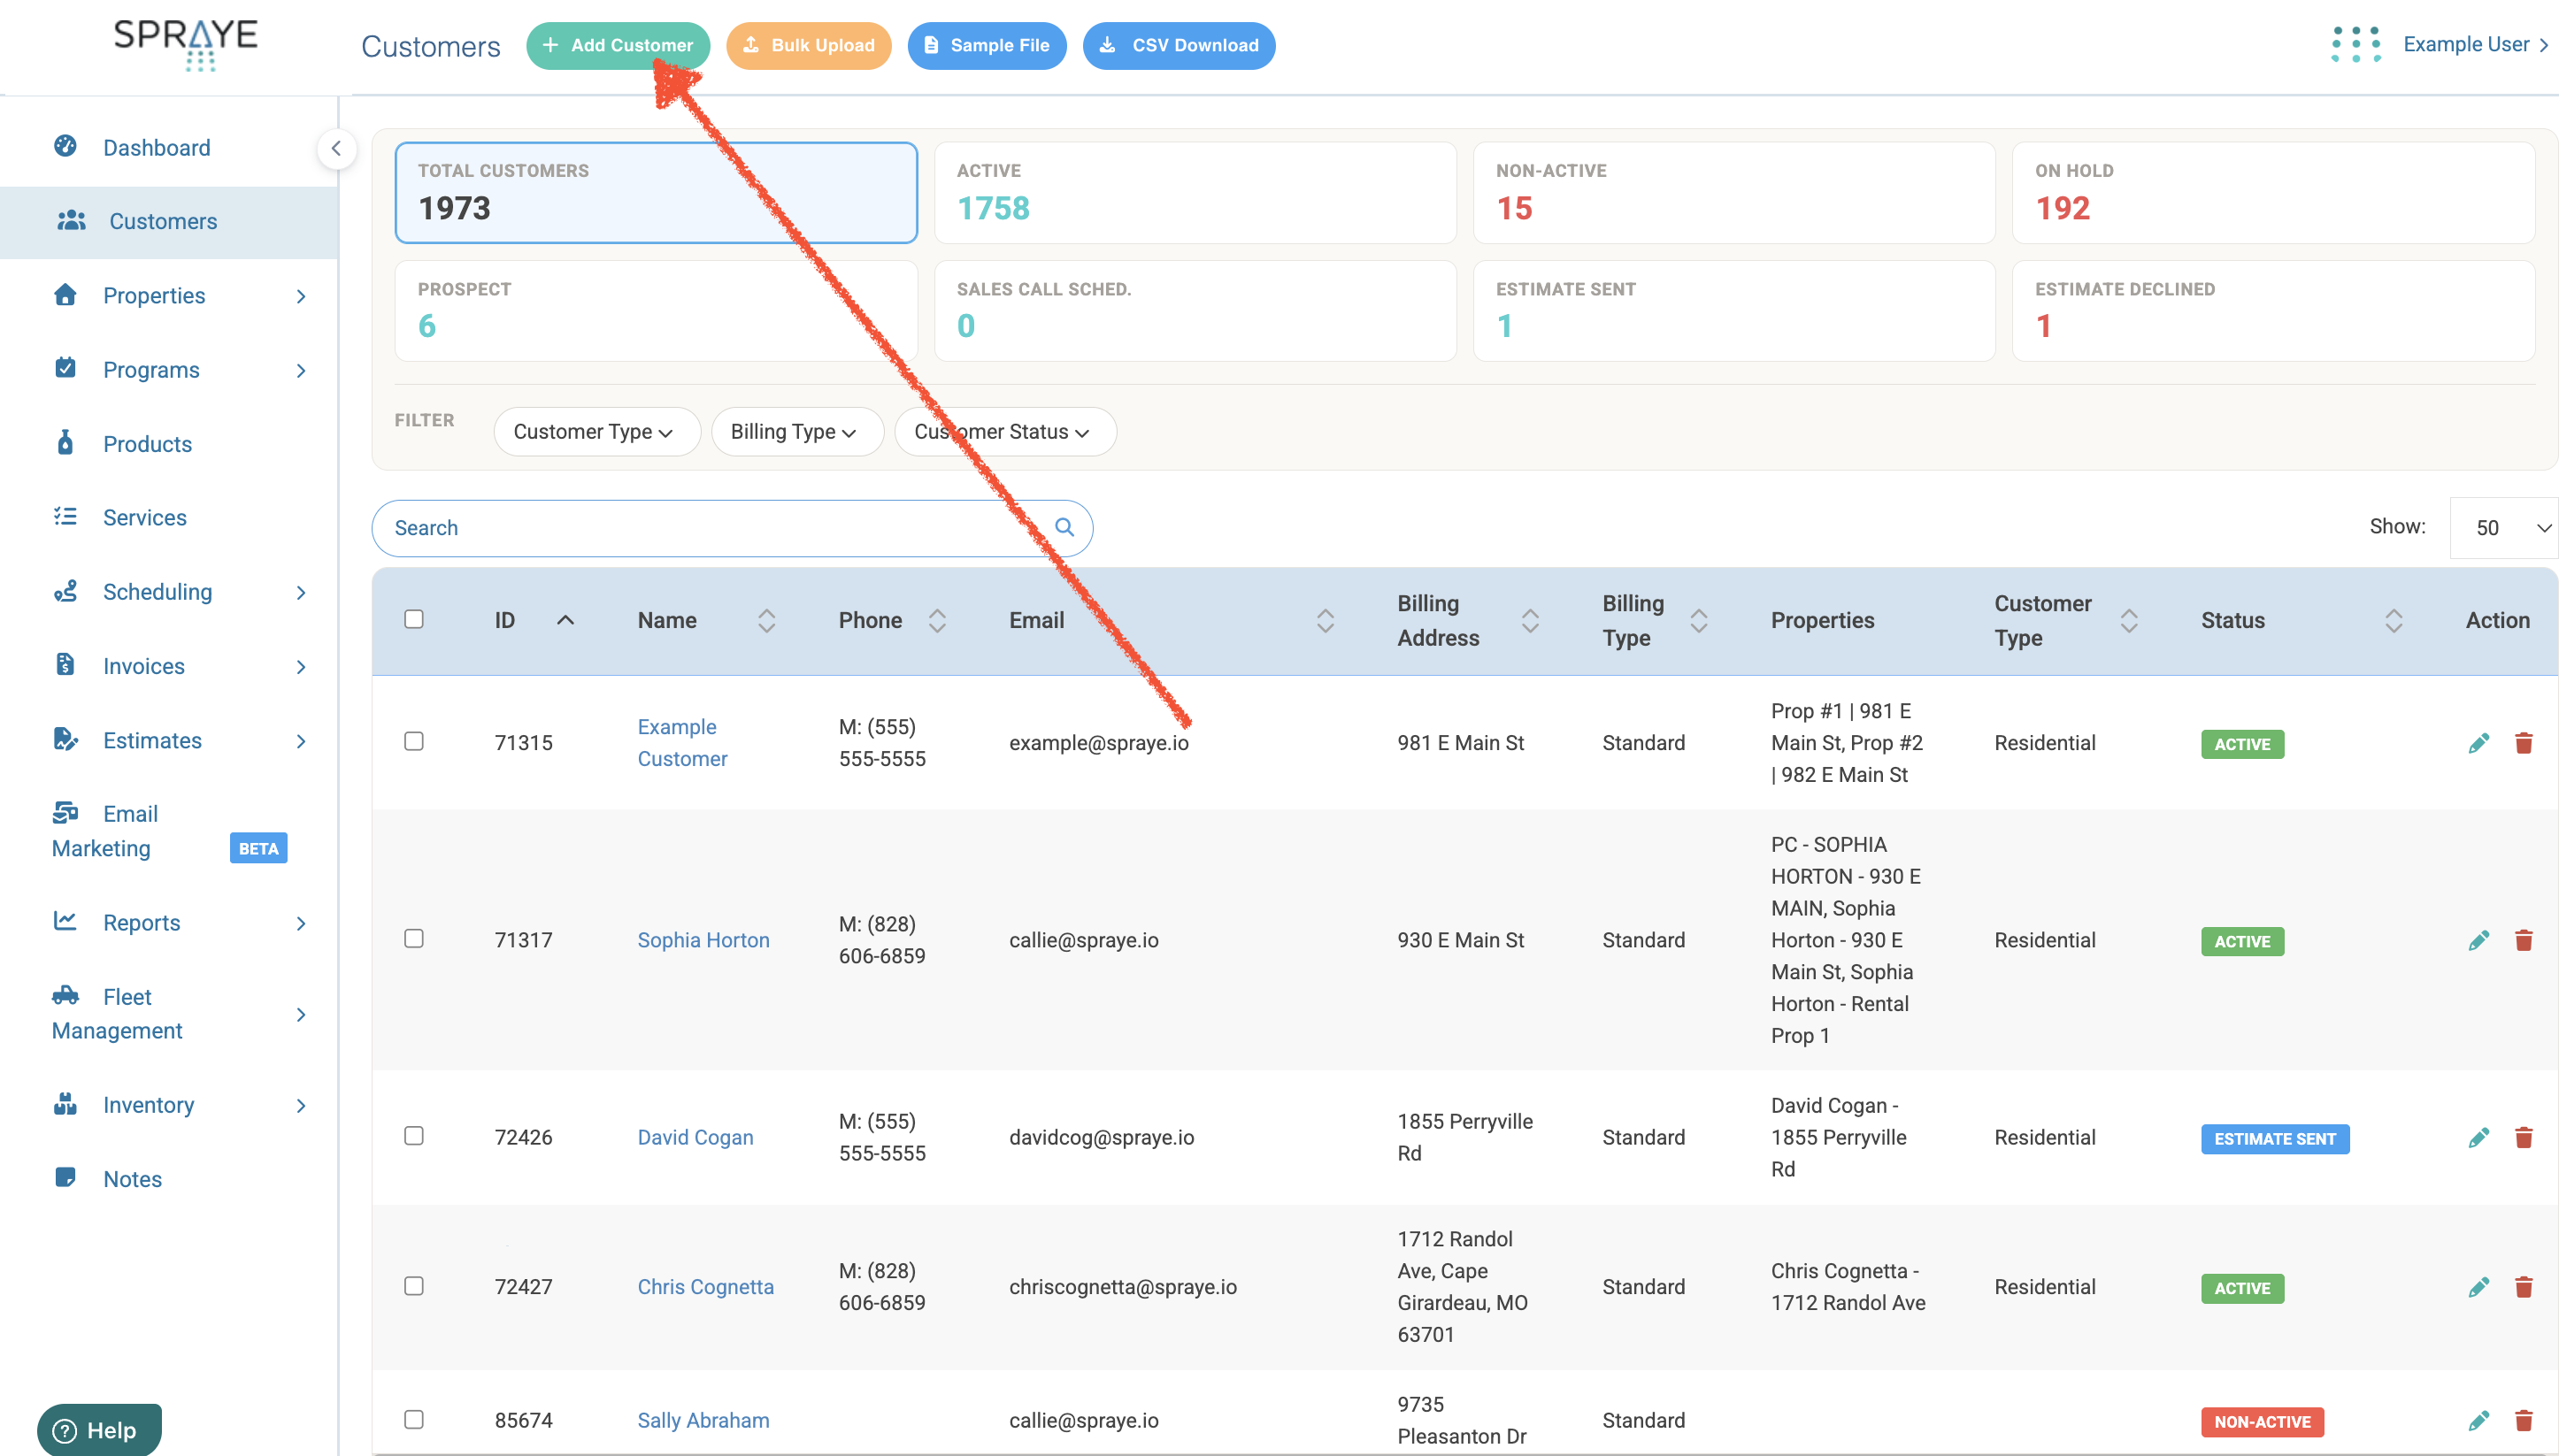Check the box for customer 71315
Image resolution: width=2559 pixels, height=1456 pixels.
coord(413,741)
